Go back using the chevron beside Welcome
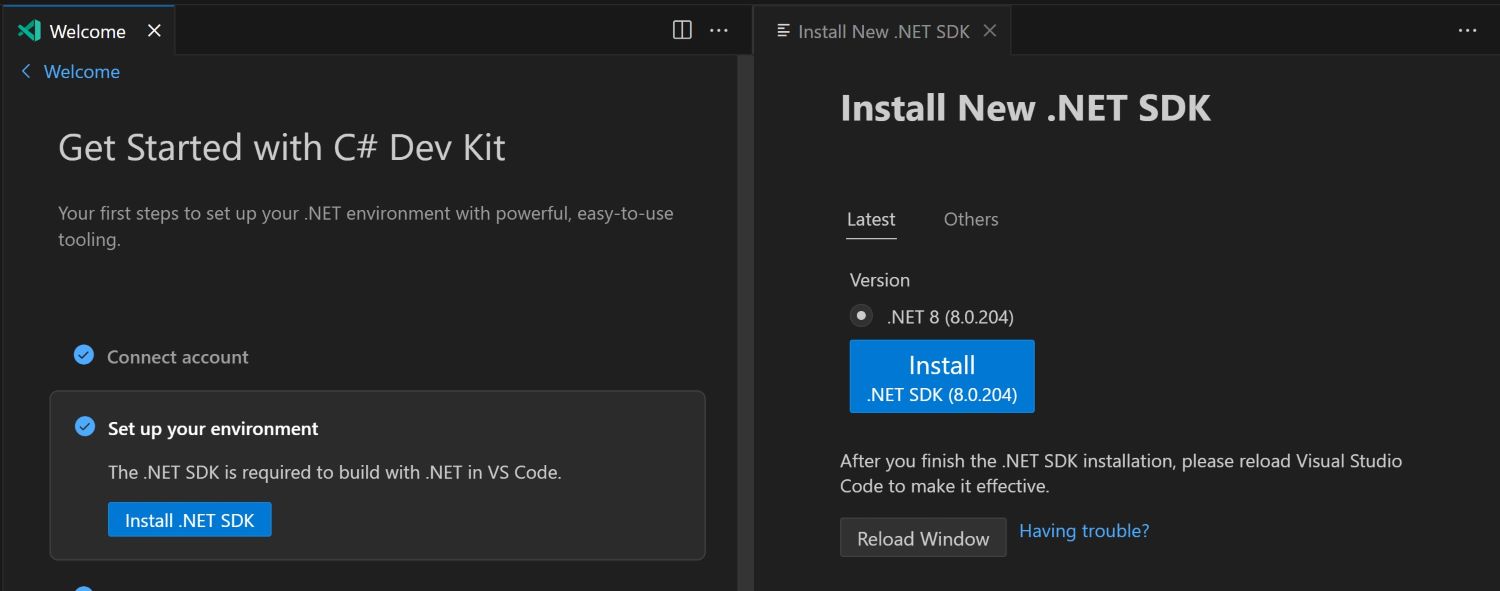1500x591 pixels. 26,72
